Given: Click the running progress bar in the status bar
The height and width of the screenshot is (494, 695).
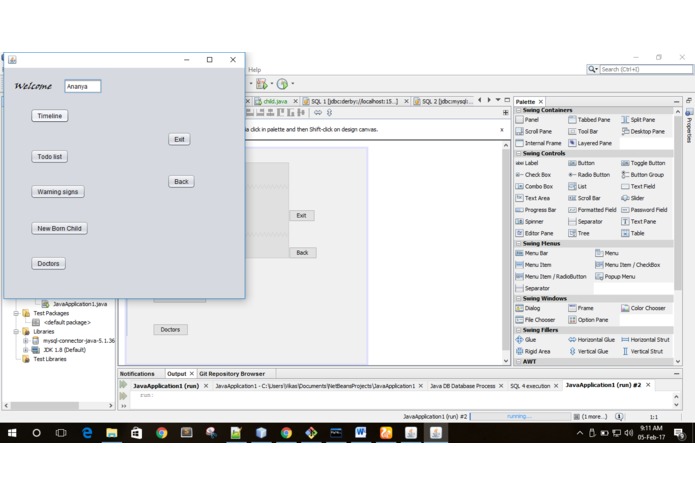Looking at the screenshot, I should pyautogui.click(x=520, y=416).
